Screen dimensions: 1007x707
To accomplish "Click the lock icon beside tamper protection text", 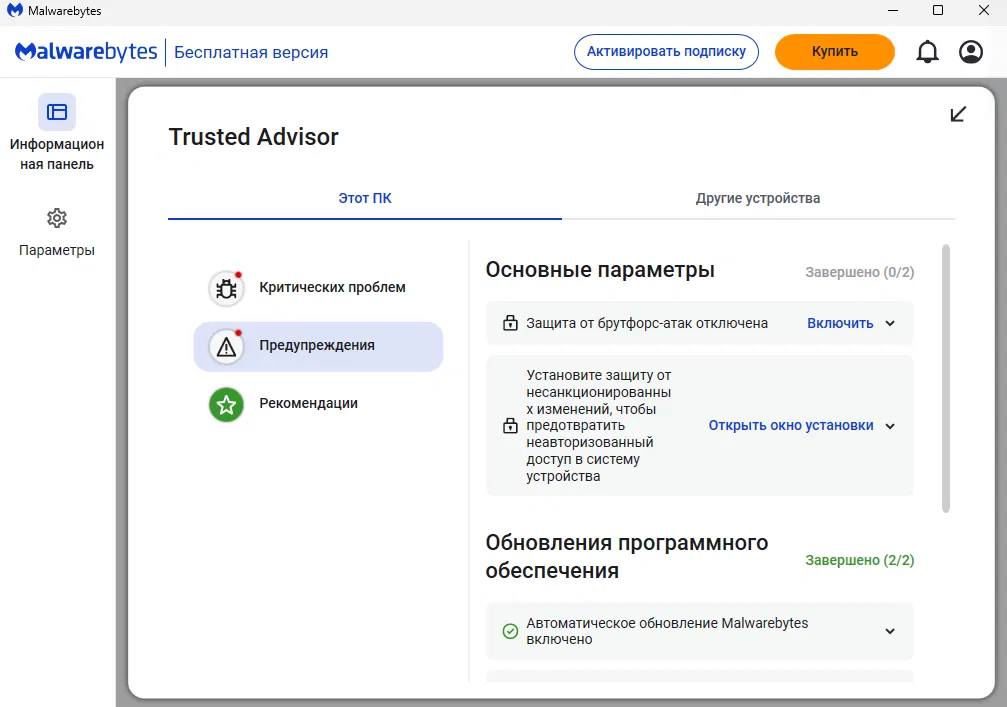I will pos(510,426).
